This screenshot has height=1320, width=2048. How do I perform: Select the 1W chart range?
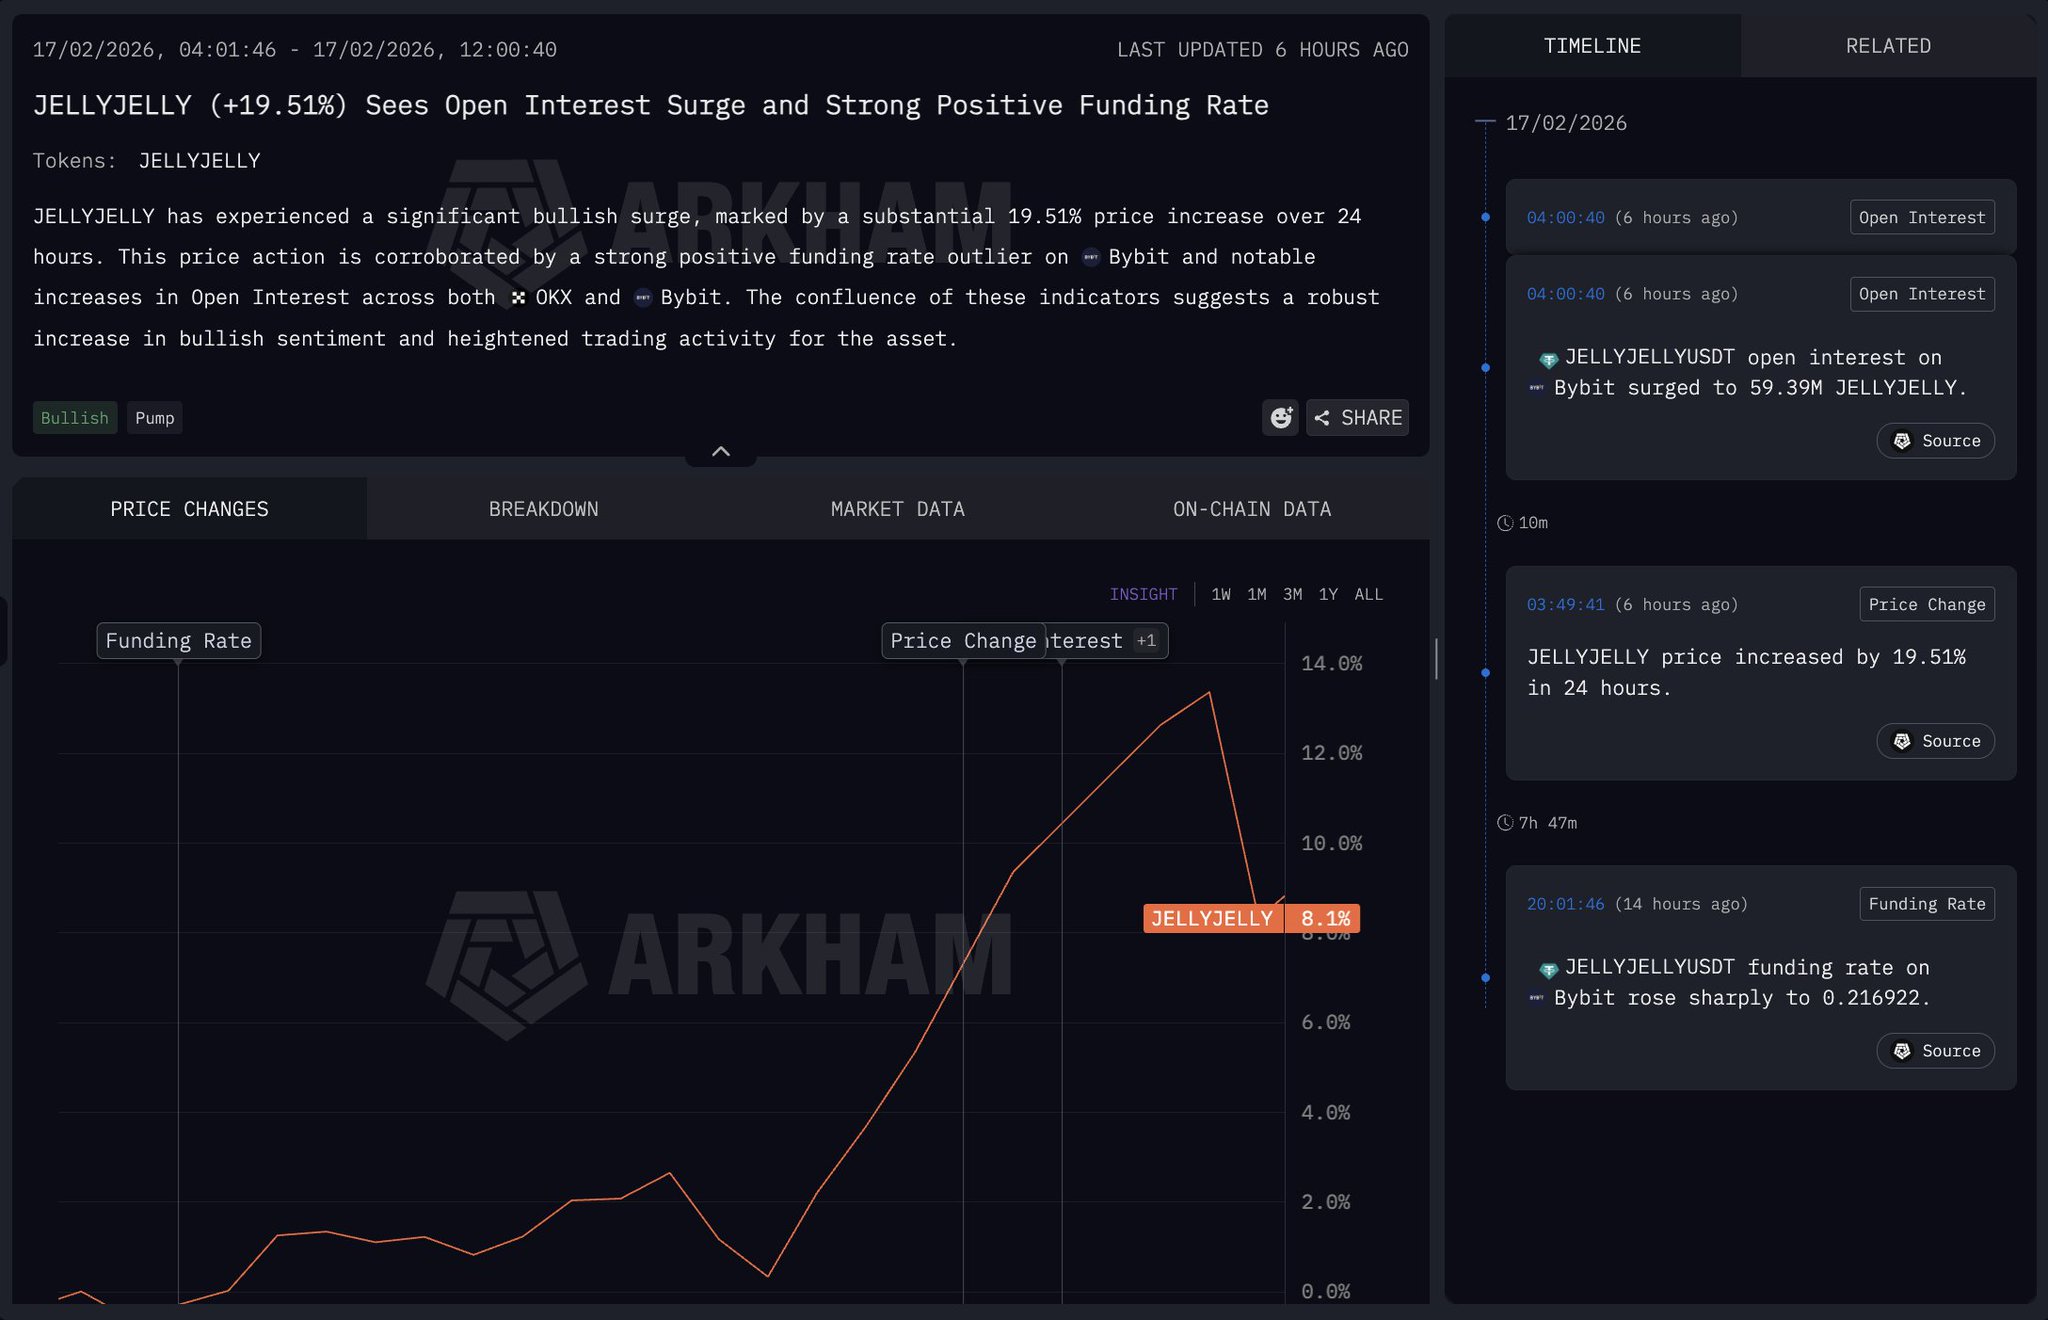pos(1220,594)
